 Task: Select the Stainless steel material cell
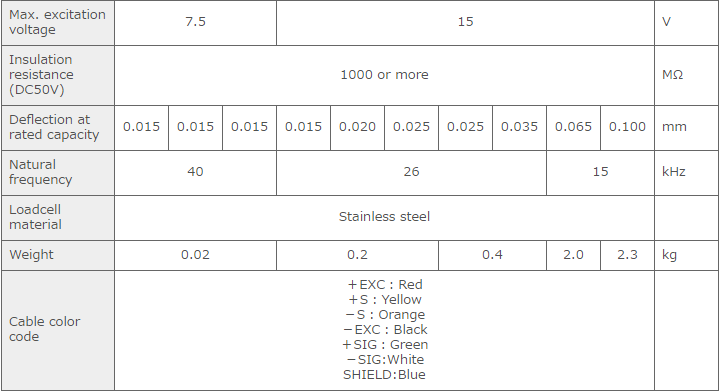tap(384, 217)
